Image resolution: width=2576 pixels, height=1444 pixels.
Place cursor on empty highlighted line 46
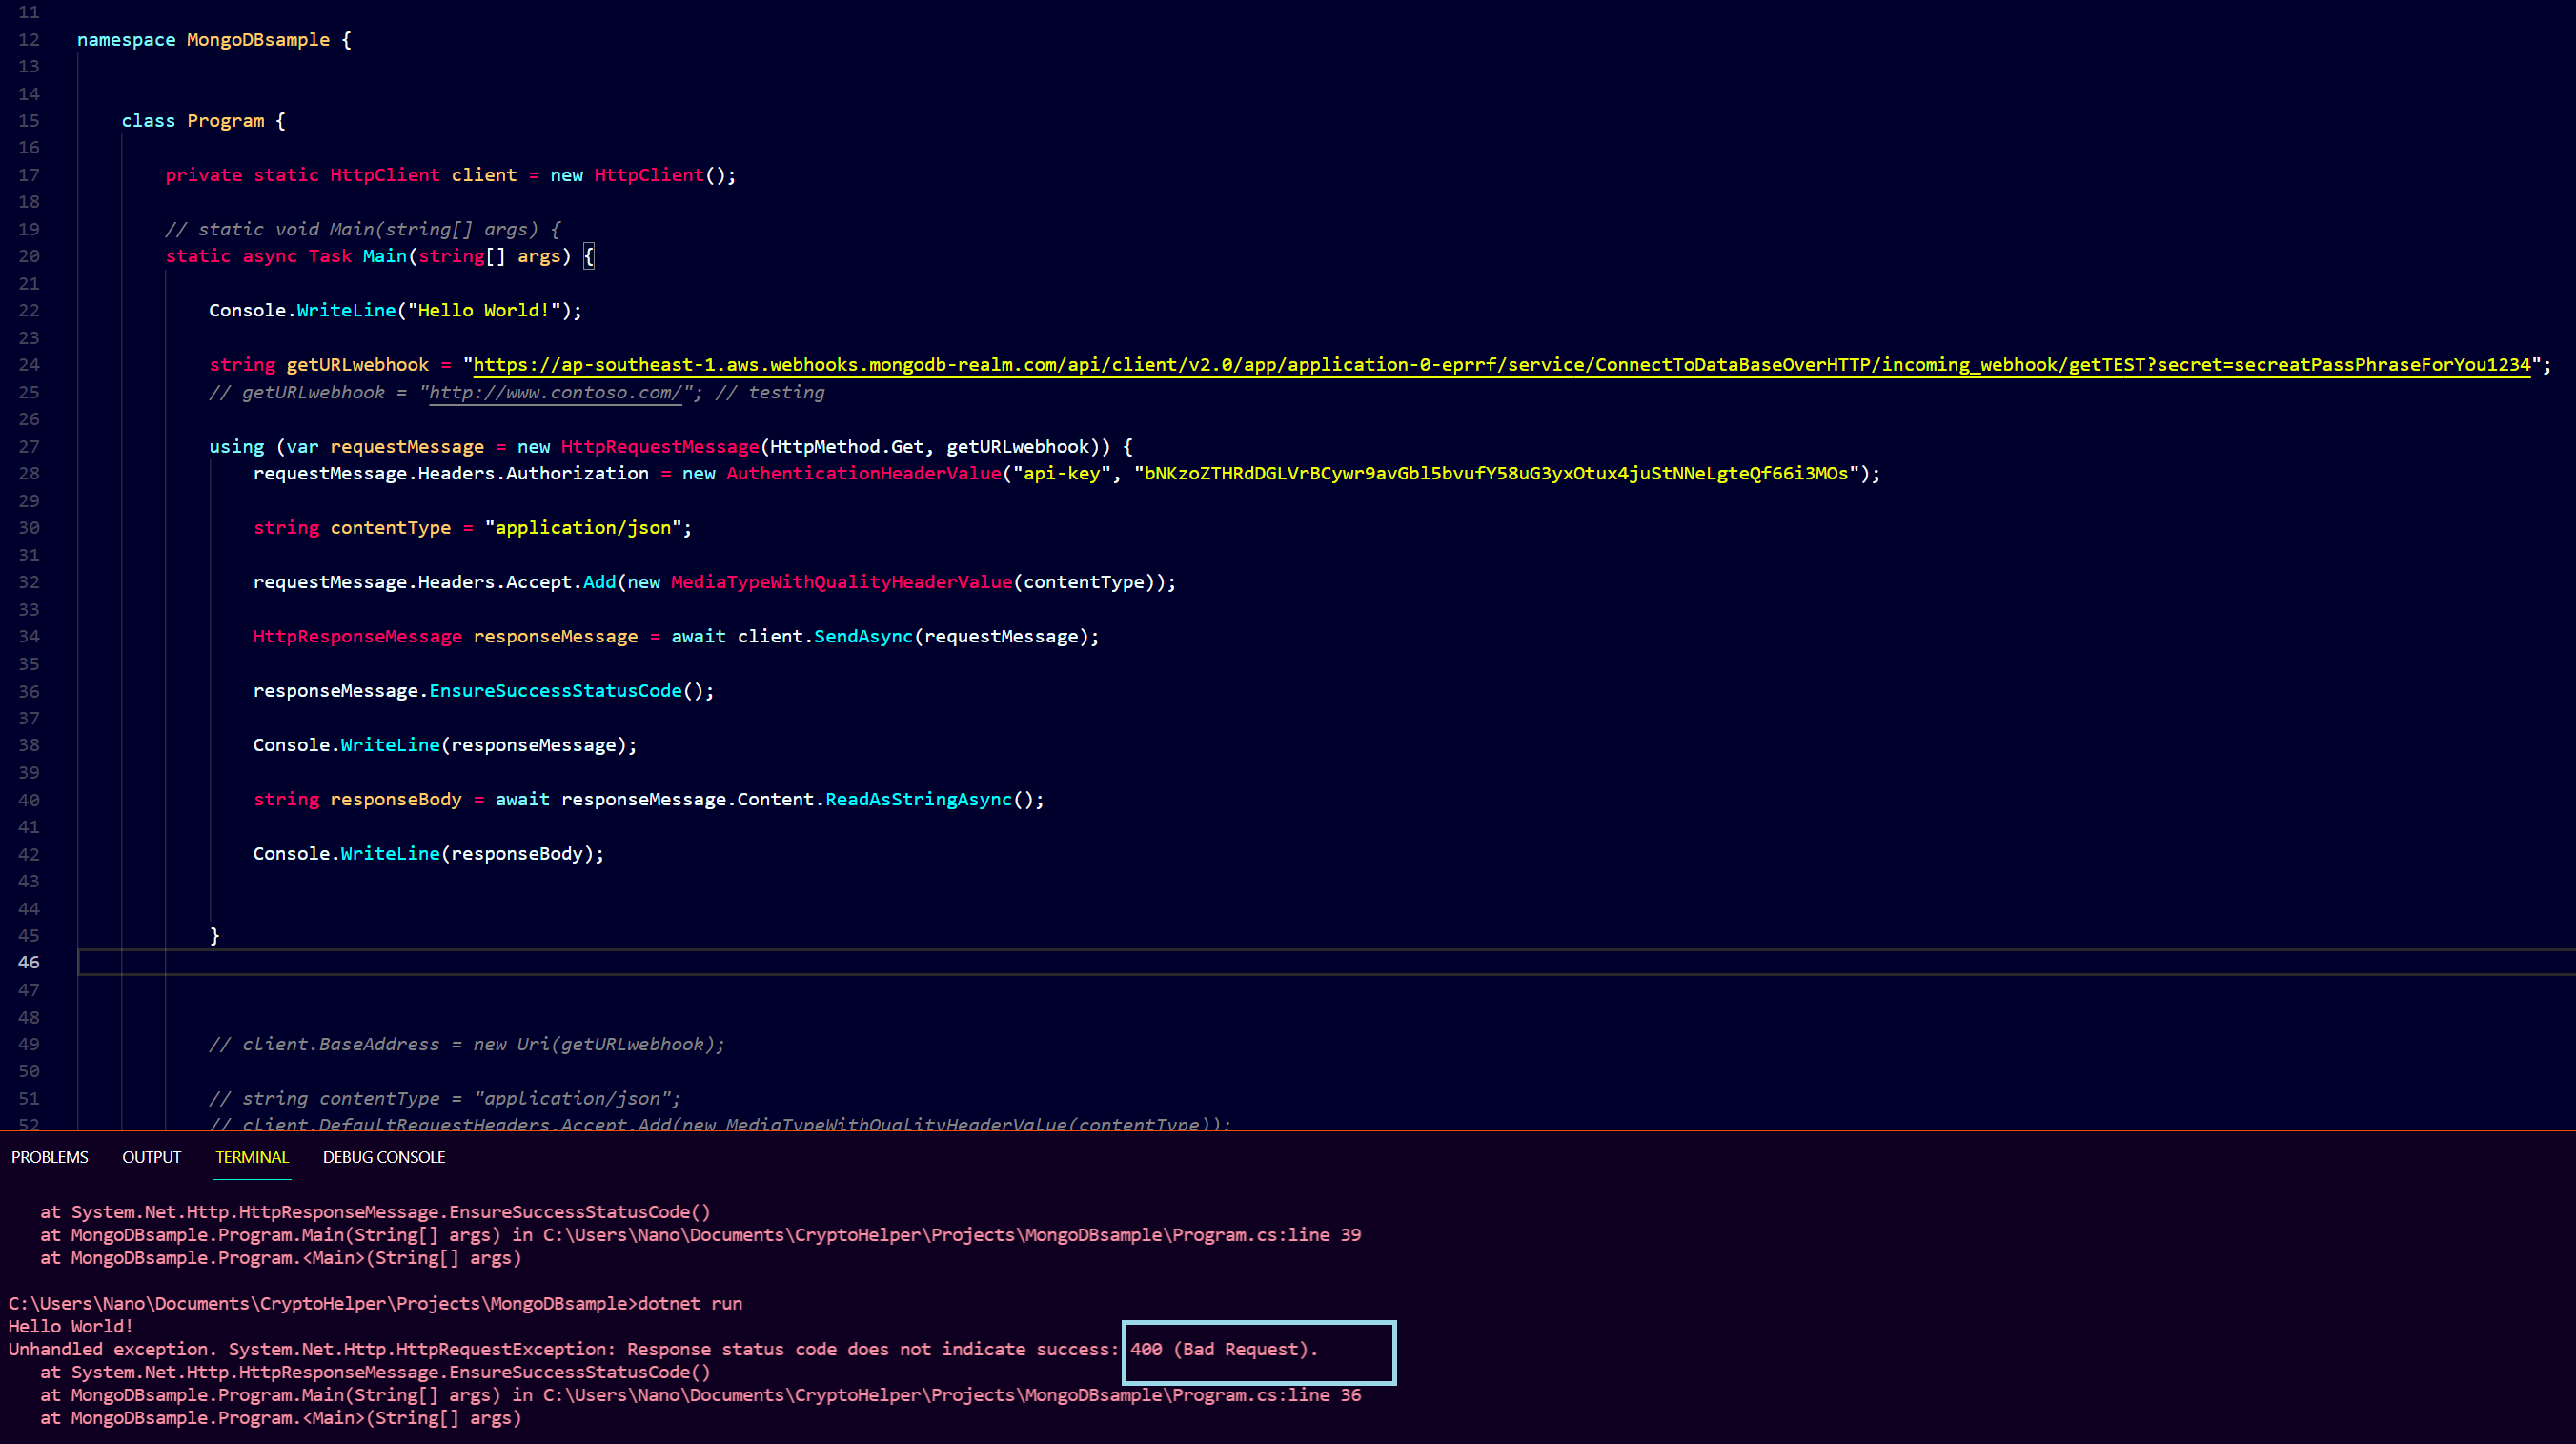600,962
